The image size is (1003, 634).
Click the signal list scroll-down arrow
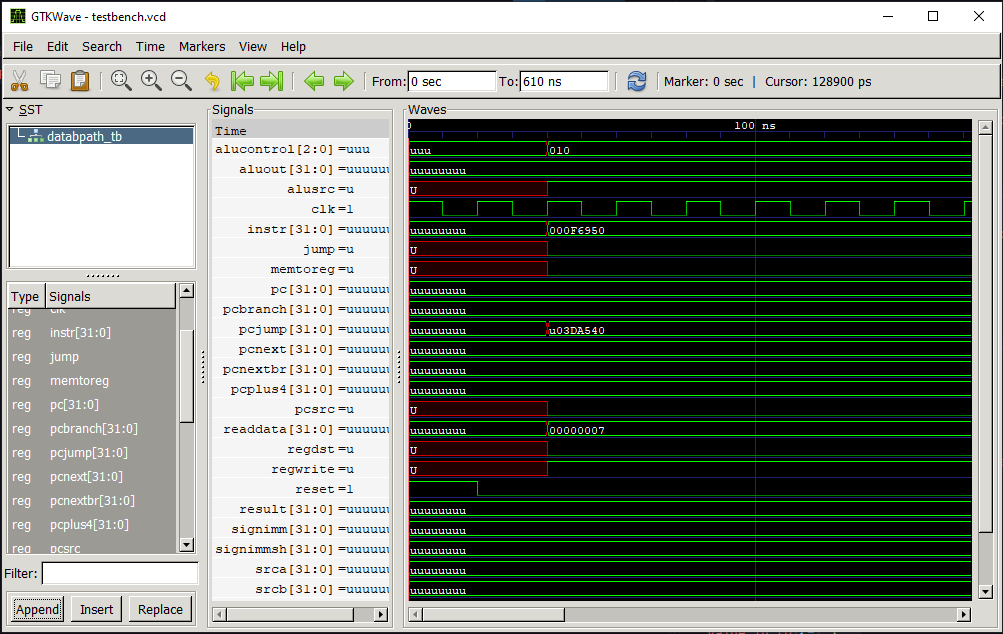click(186, 545)
